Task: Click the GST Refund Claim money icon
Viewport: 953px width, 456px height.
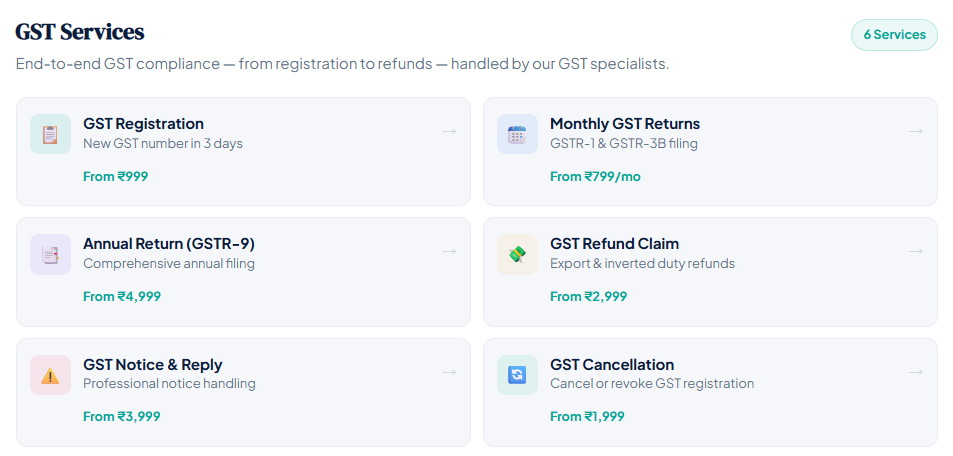Action: pyautogui.click(x=517, y=254)
